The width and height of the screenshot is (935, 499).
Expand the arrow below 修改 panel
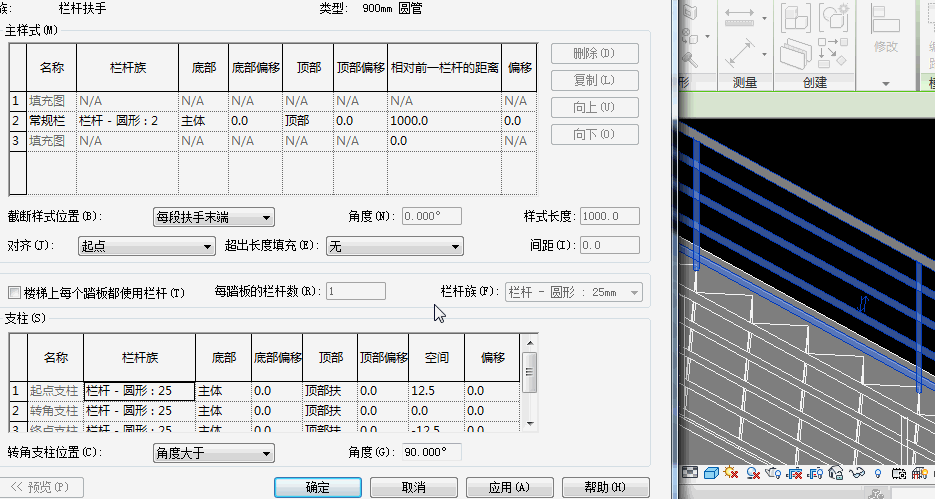[886, 83]
